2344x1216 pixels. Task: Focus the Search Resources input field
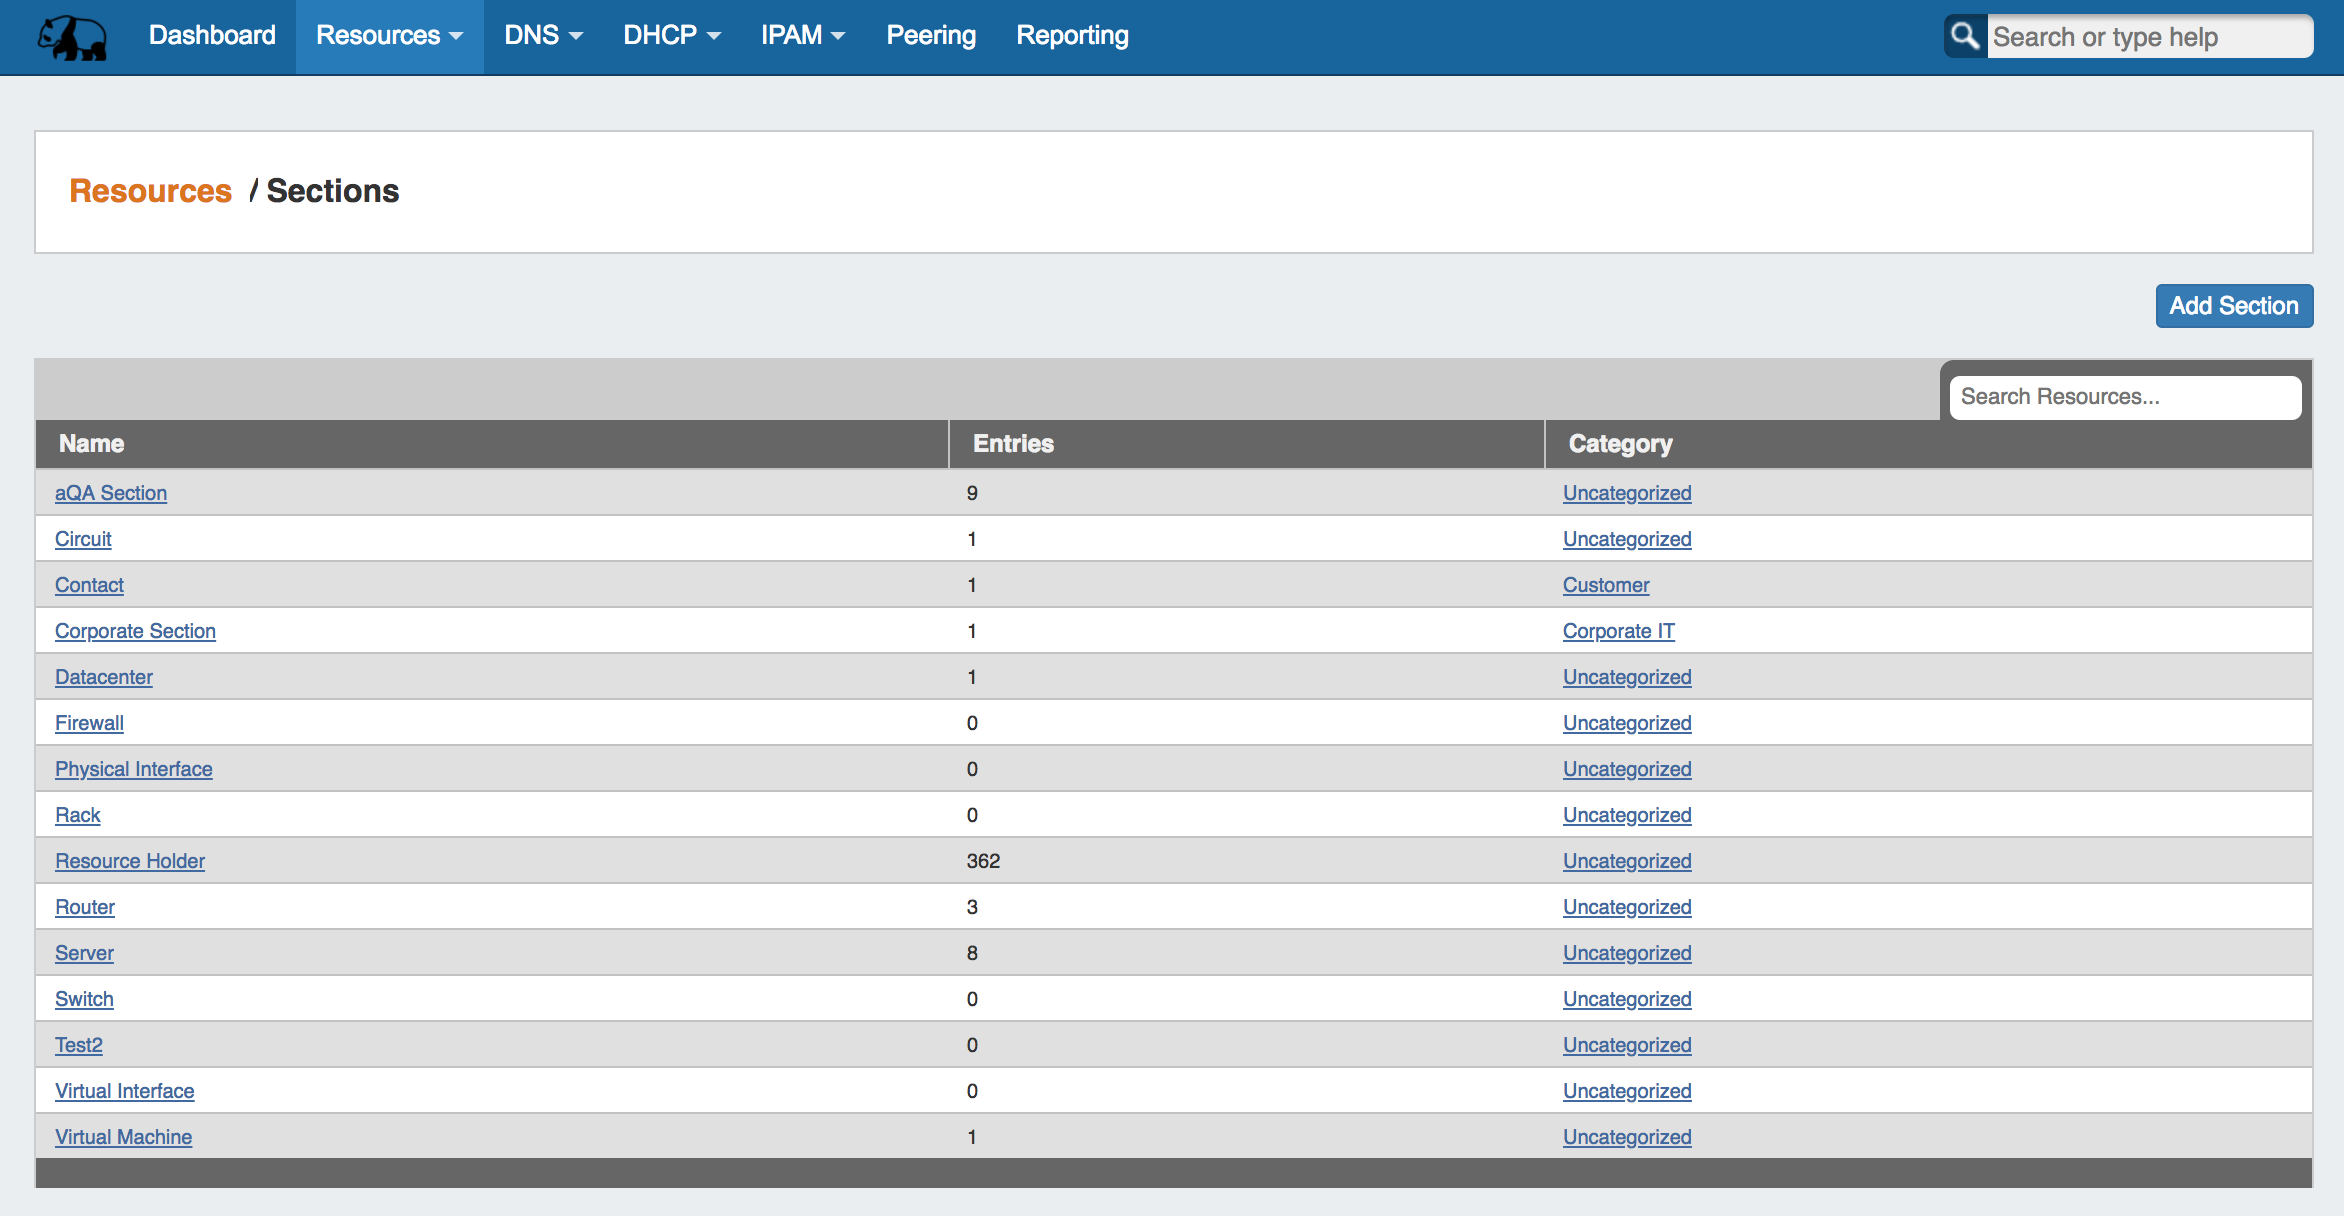click(2124, 397)
